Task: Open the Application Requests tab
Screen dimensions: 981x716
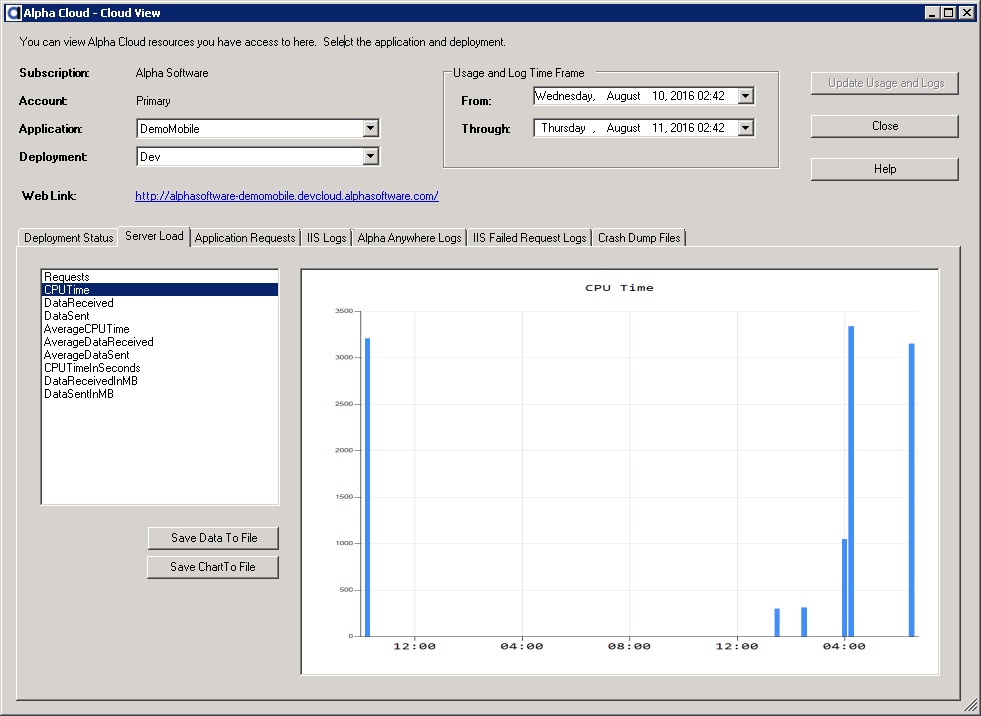Action: click(245, 238)
